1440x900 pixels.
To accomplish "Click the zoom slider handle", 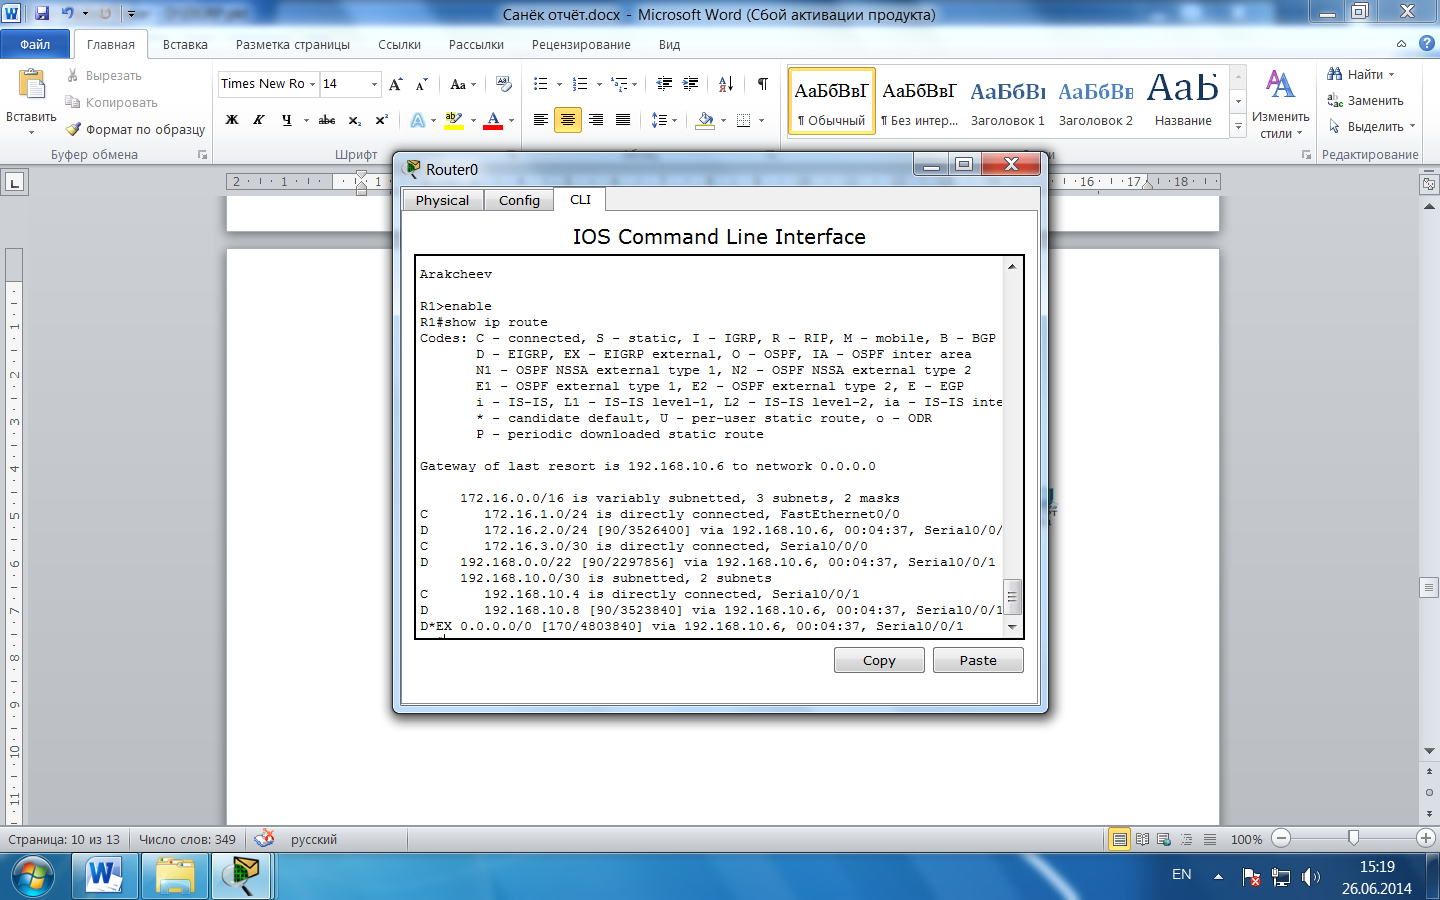I will [x=1353, y=838].
